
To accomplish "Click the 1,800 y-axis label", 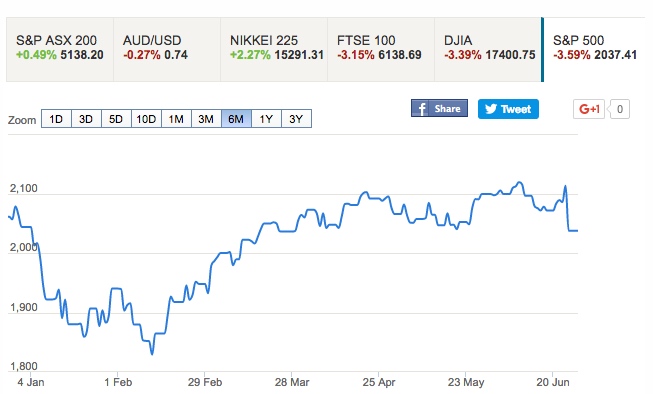I will pyautogui.click(x=24, y=366).
